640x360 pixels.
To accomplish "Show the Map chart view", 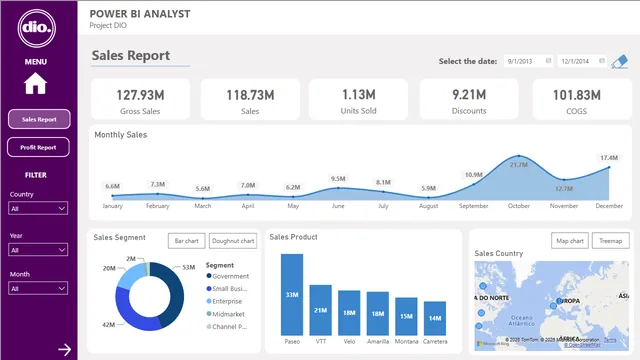I will click(570, 241).
